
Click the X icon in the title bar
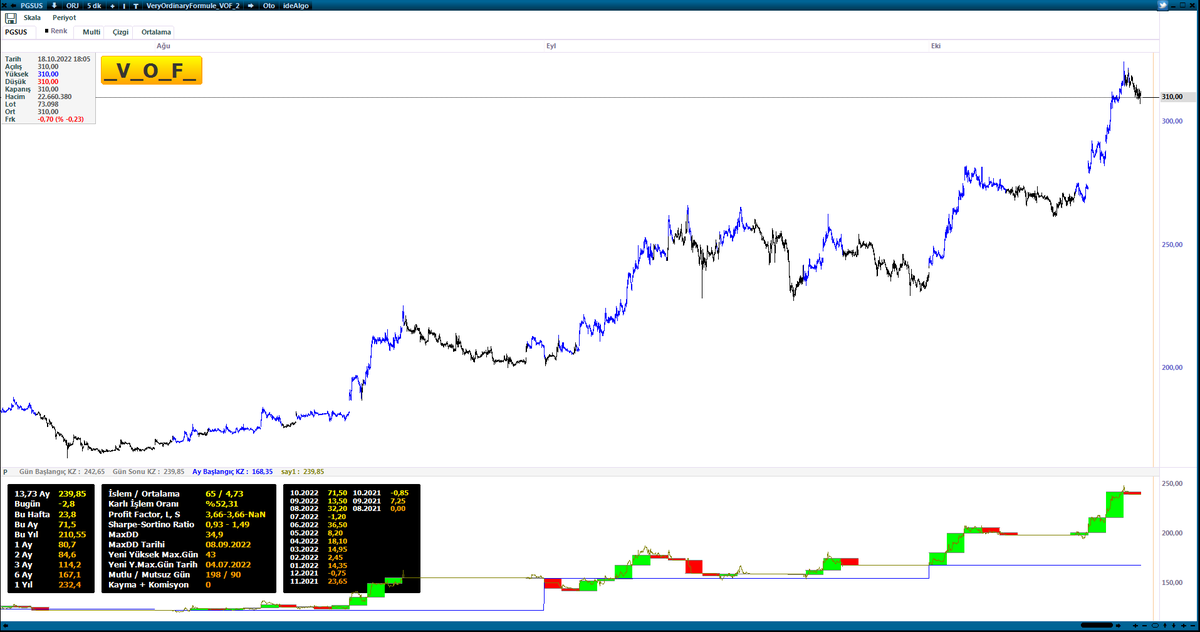5,6
